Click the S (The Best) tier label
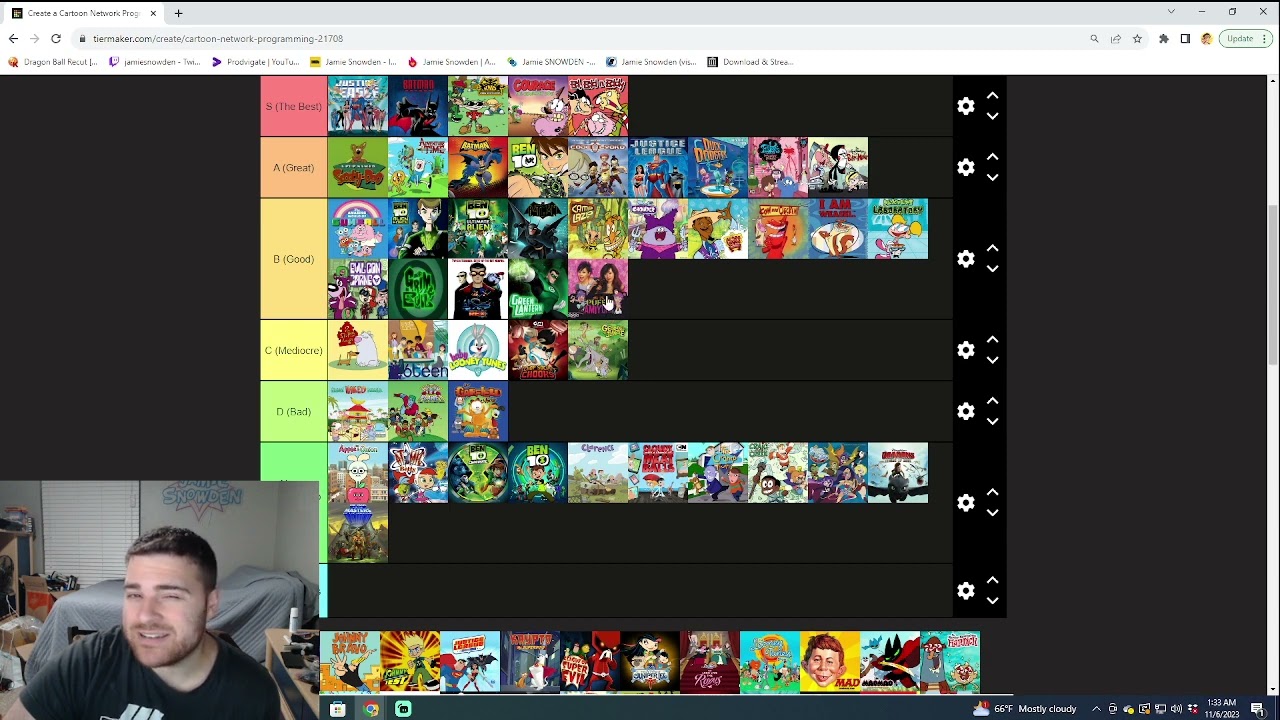 (x=293, y=106)
